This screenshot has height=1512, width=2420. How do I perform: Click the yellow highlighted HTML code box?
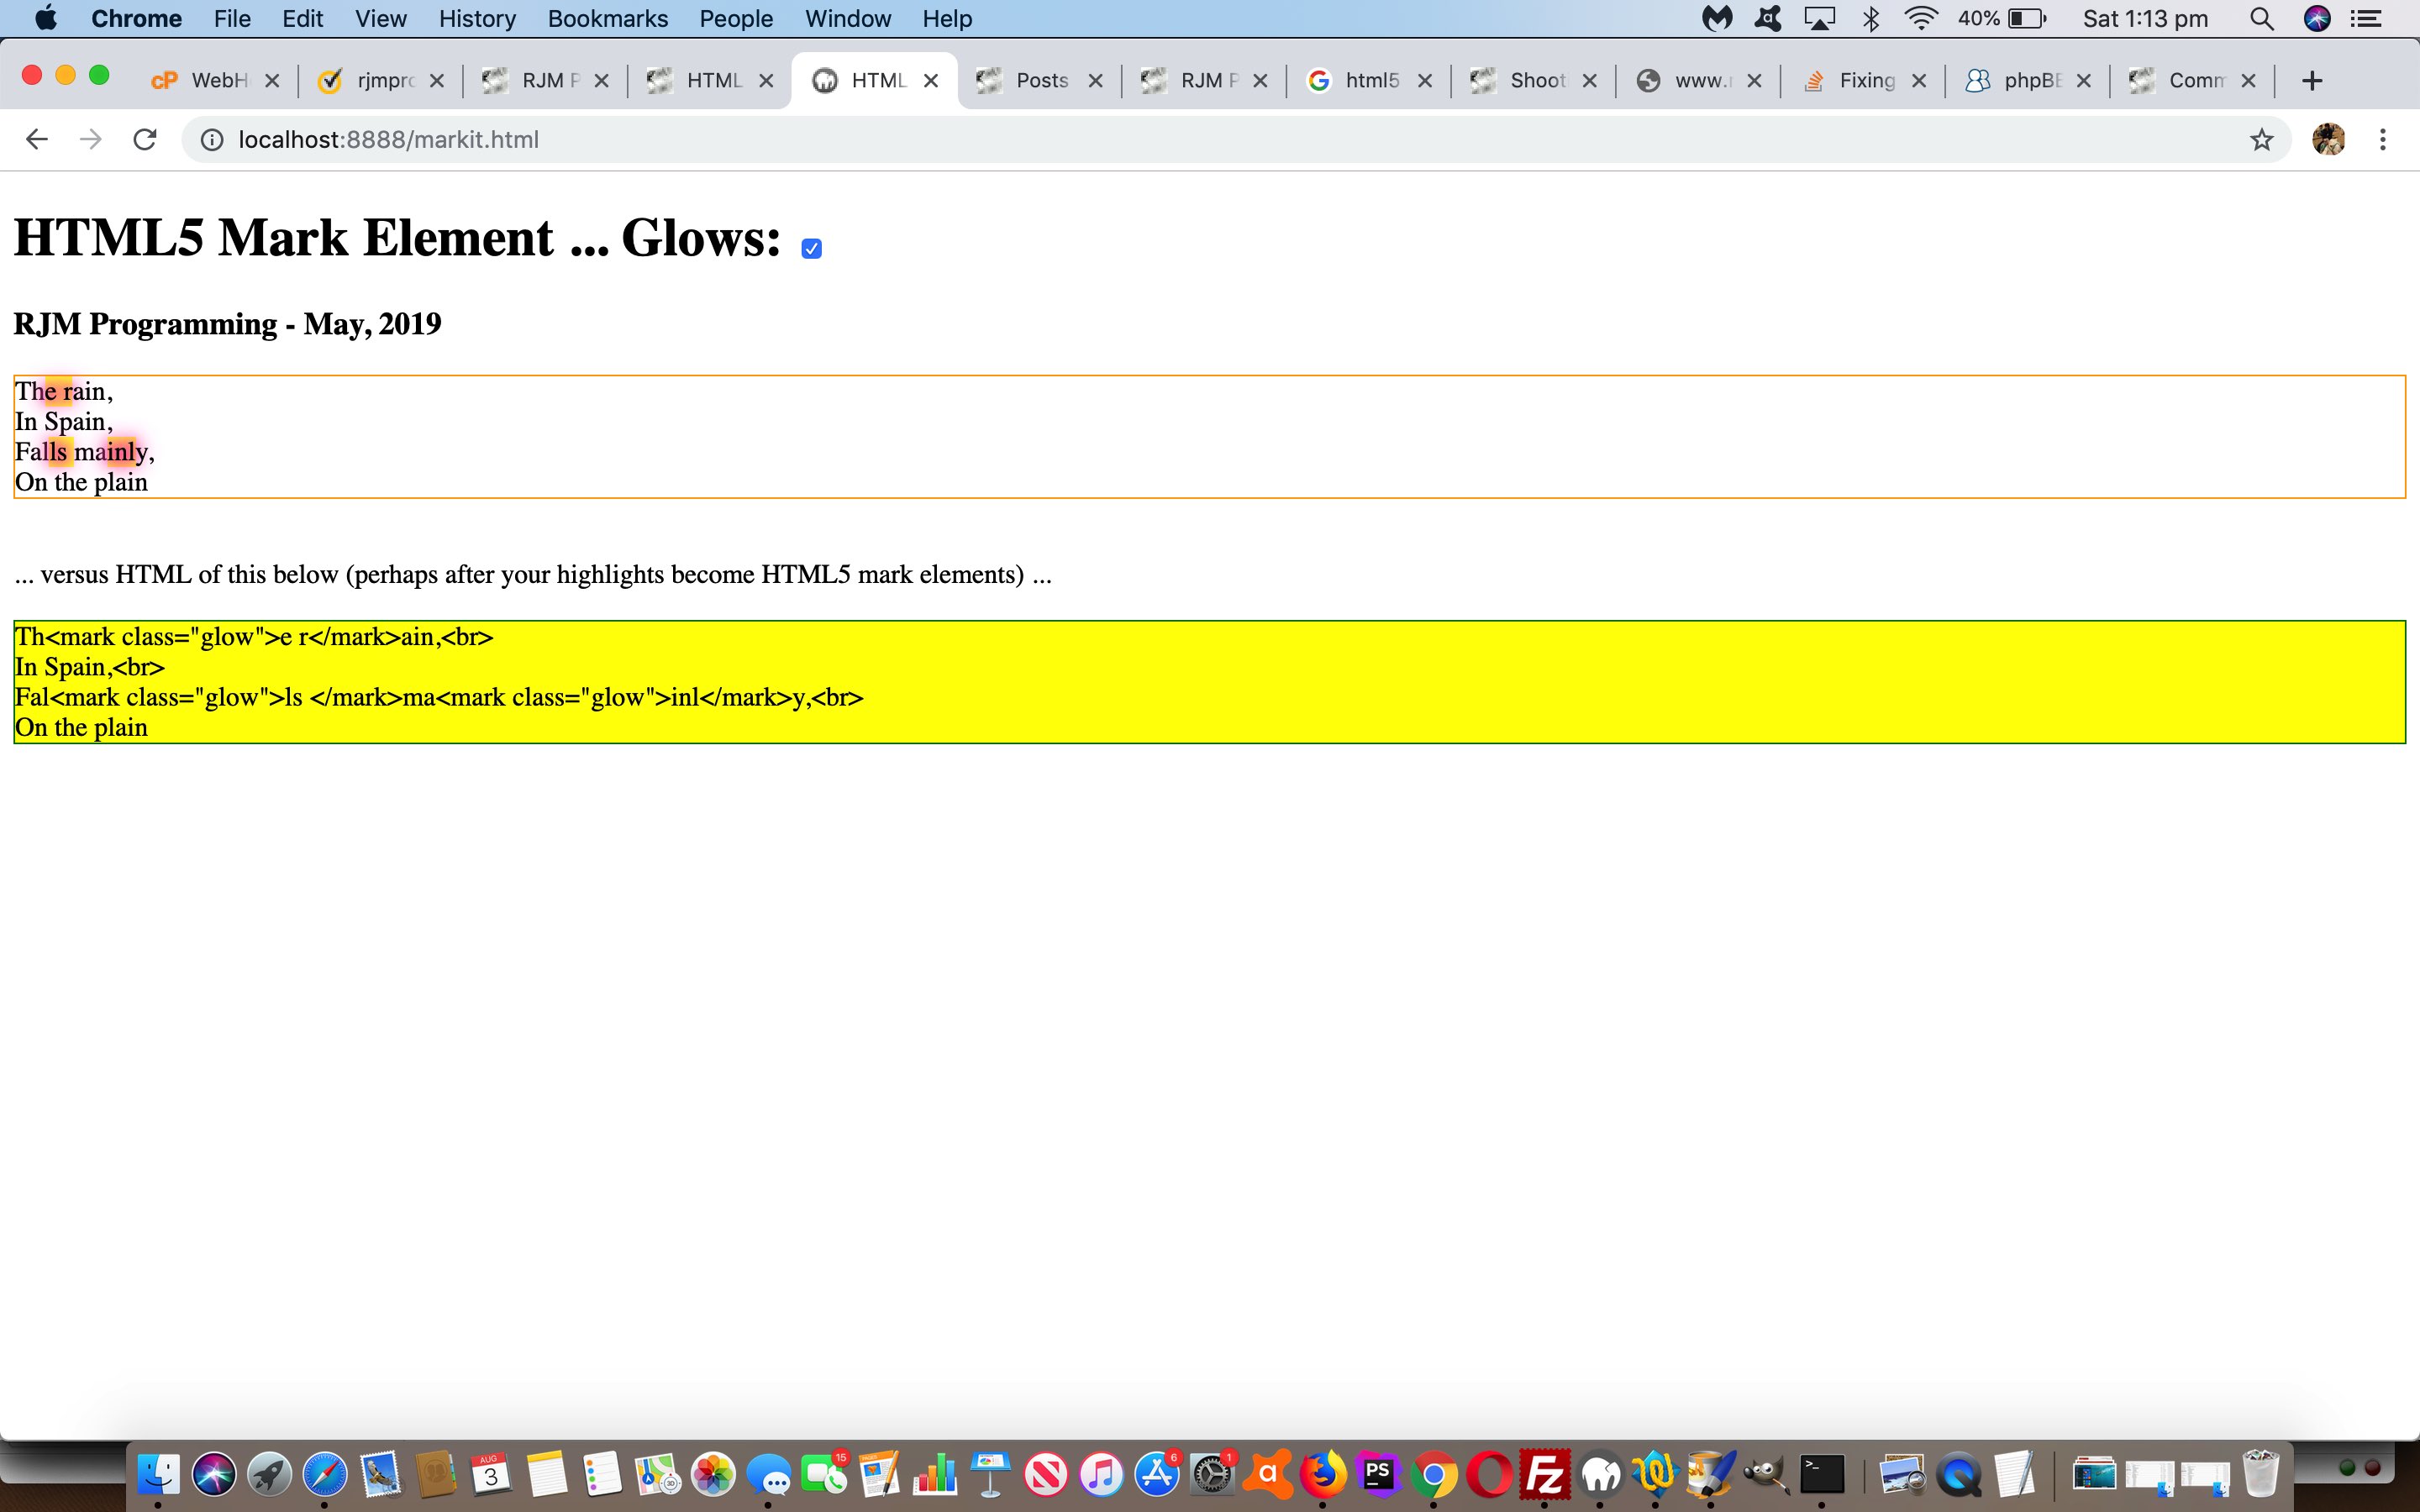click(1209, 681)
